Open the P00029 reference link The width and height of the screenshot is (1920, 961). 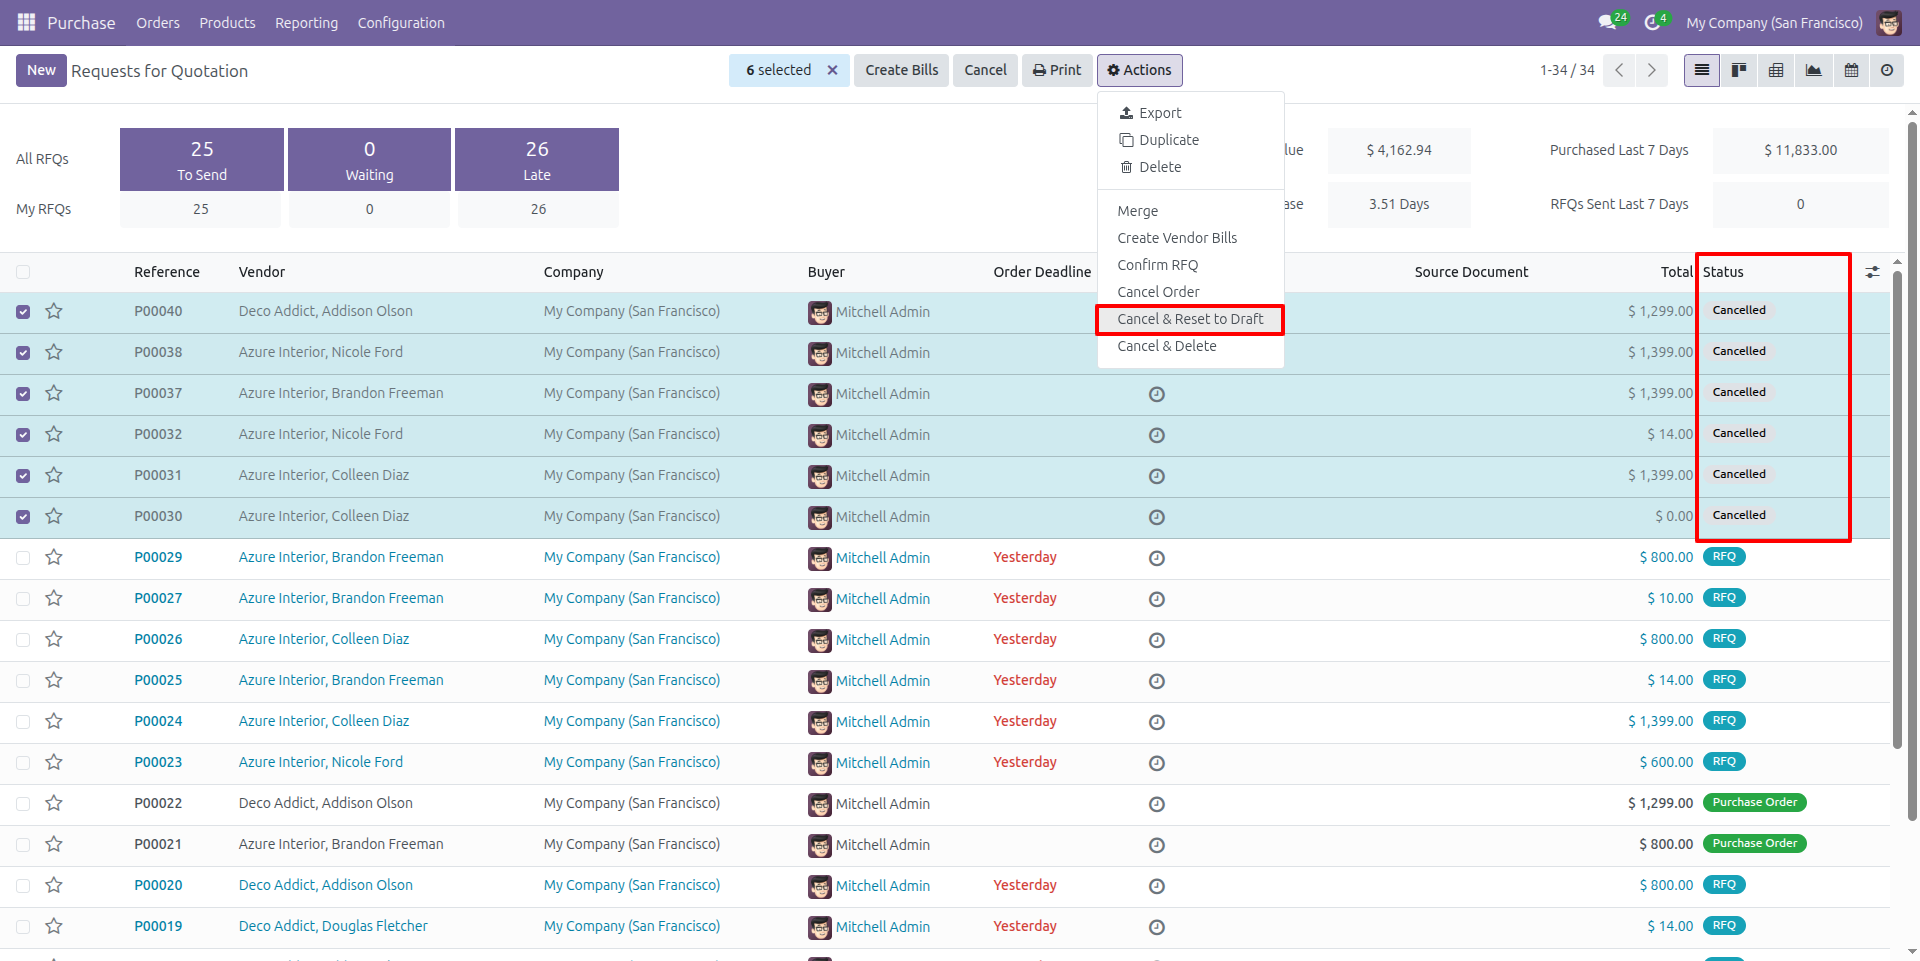point(158,557)
